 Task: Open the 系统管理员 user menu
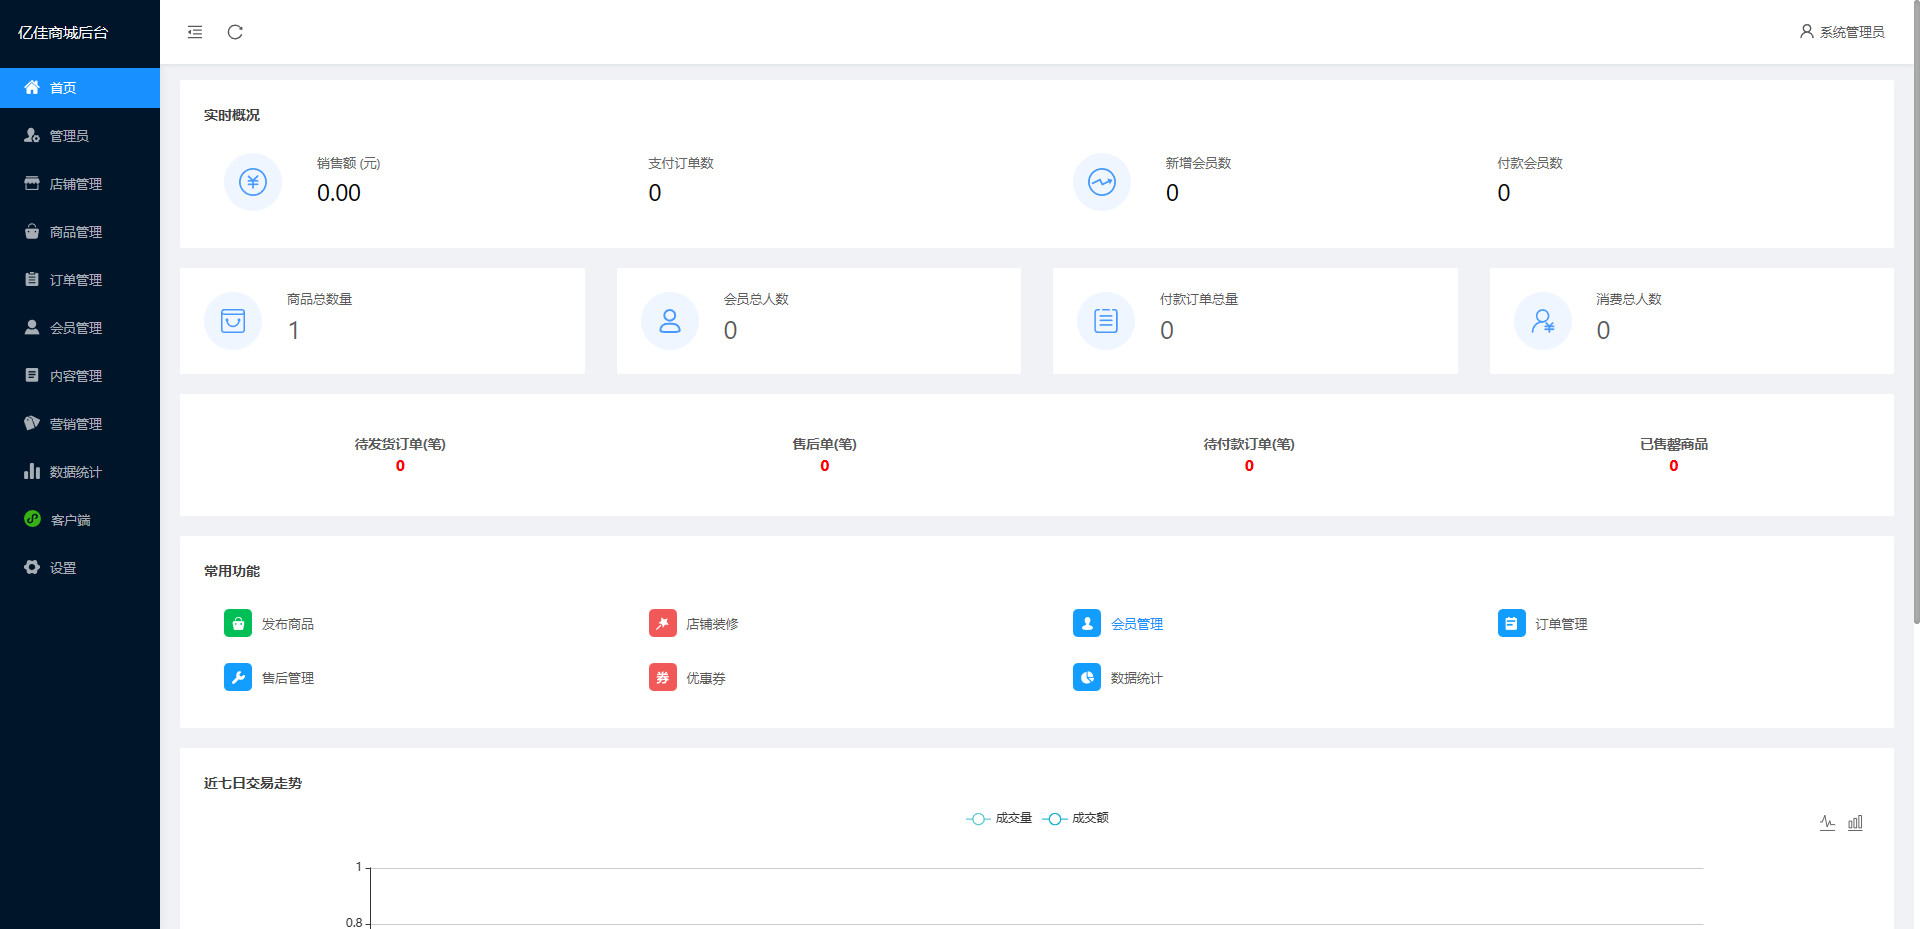(x=1842, y=32)
